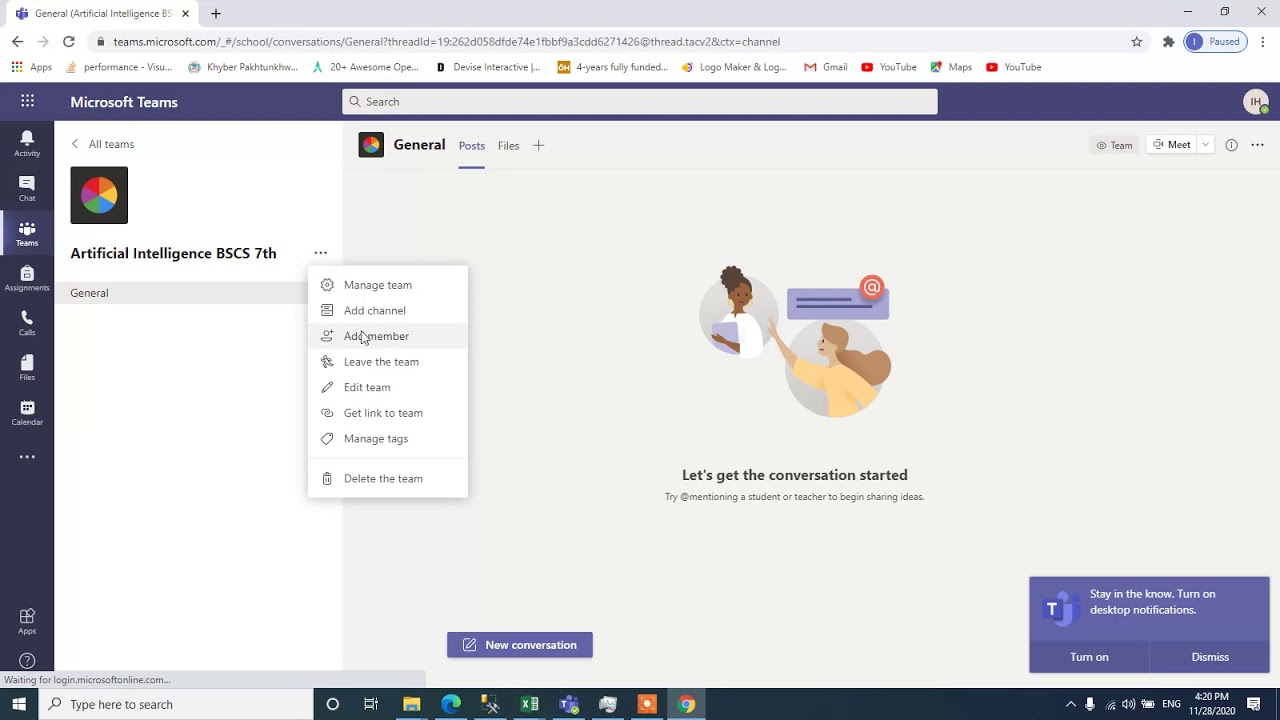This screenshot has width=1280, height=720.
Task: Click the Windows taskbar search box
Action: (176, 704)
